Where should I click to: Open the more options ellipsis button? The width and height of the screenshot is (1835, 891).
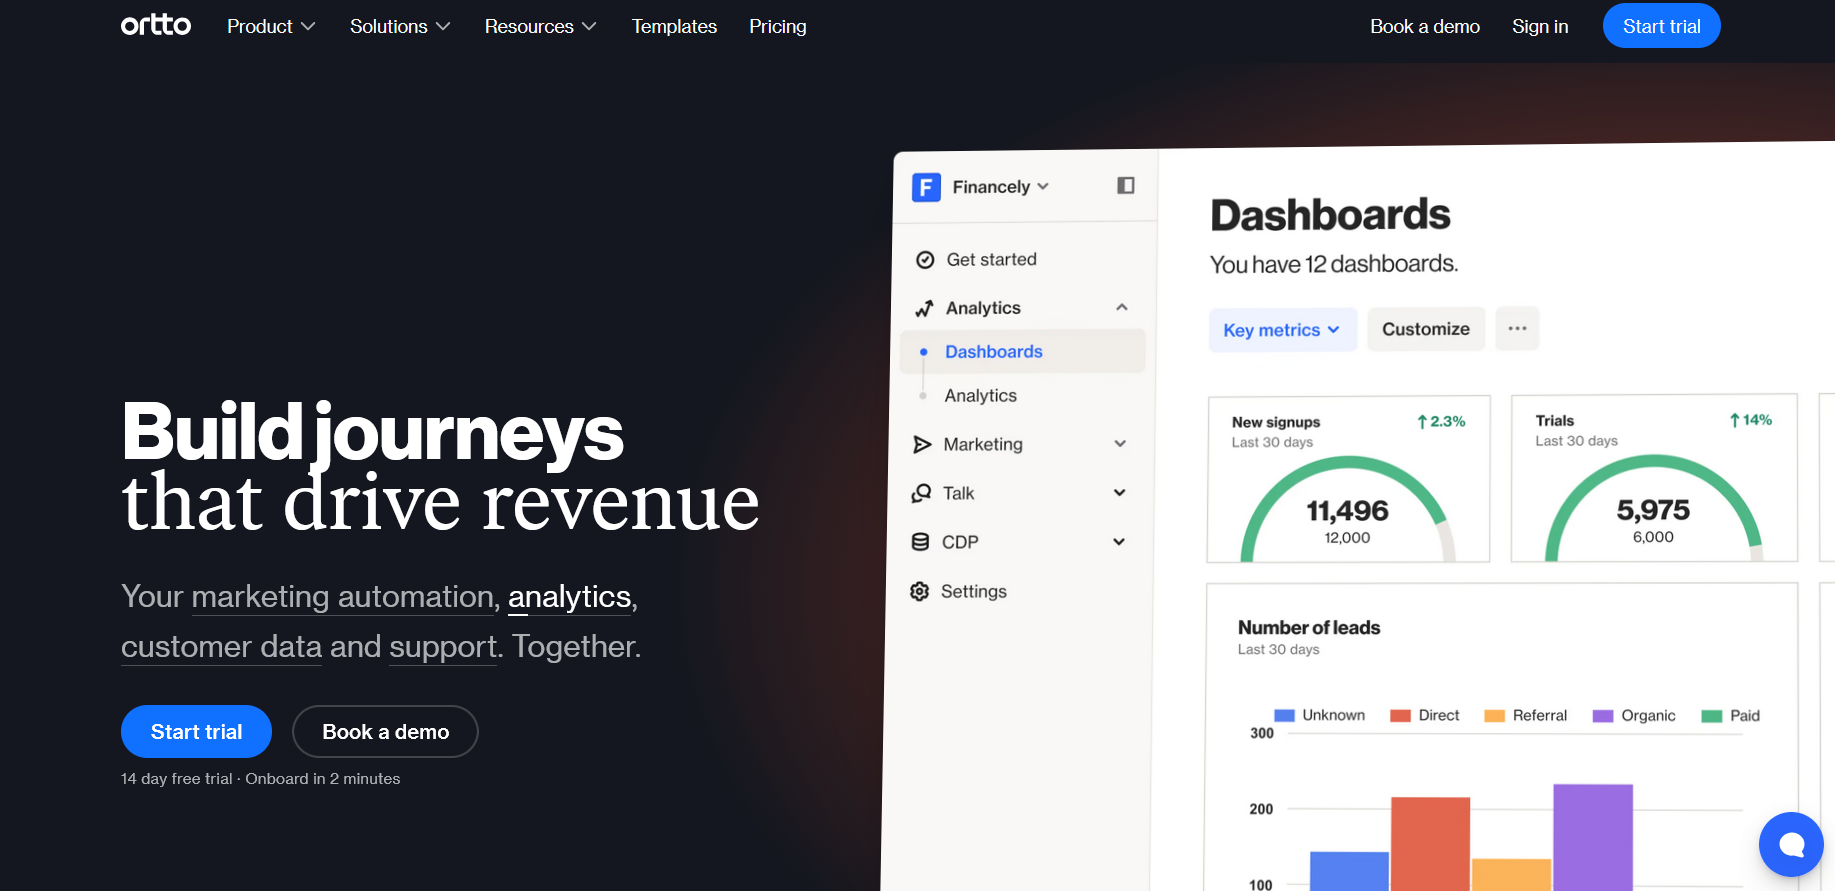click(x=1517, y=328)
